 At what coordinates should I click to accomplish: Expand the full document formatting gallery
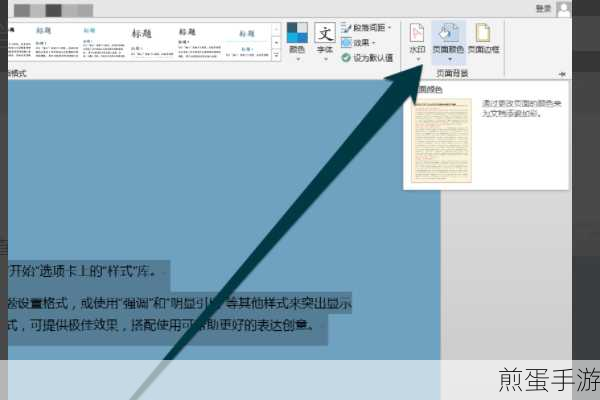tap(276, 56)
